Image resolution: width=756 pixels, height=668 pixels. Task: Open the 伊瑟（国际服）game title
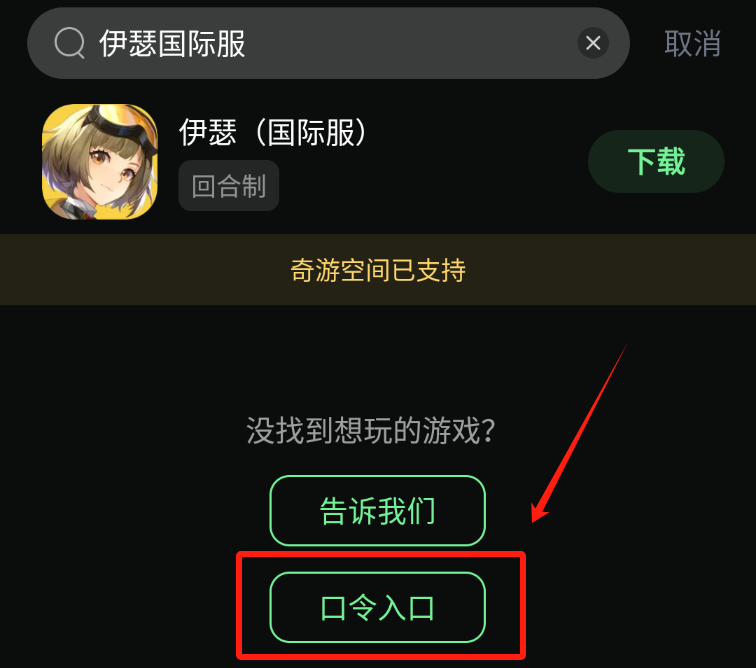(x=272, y=132)
